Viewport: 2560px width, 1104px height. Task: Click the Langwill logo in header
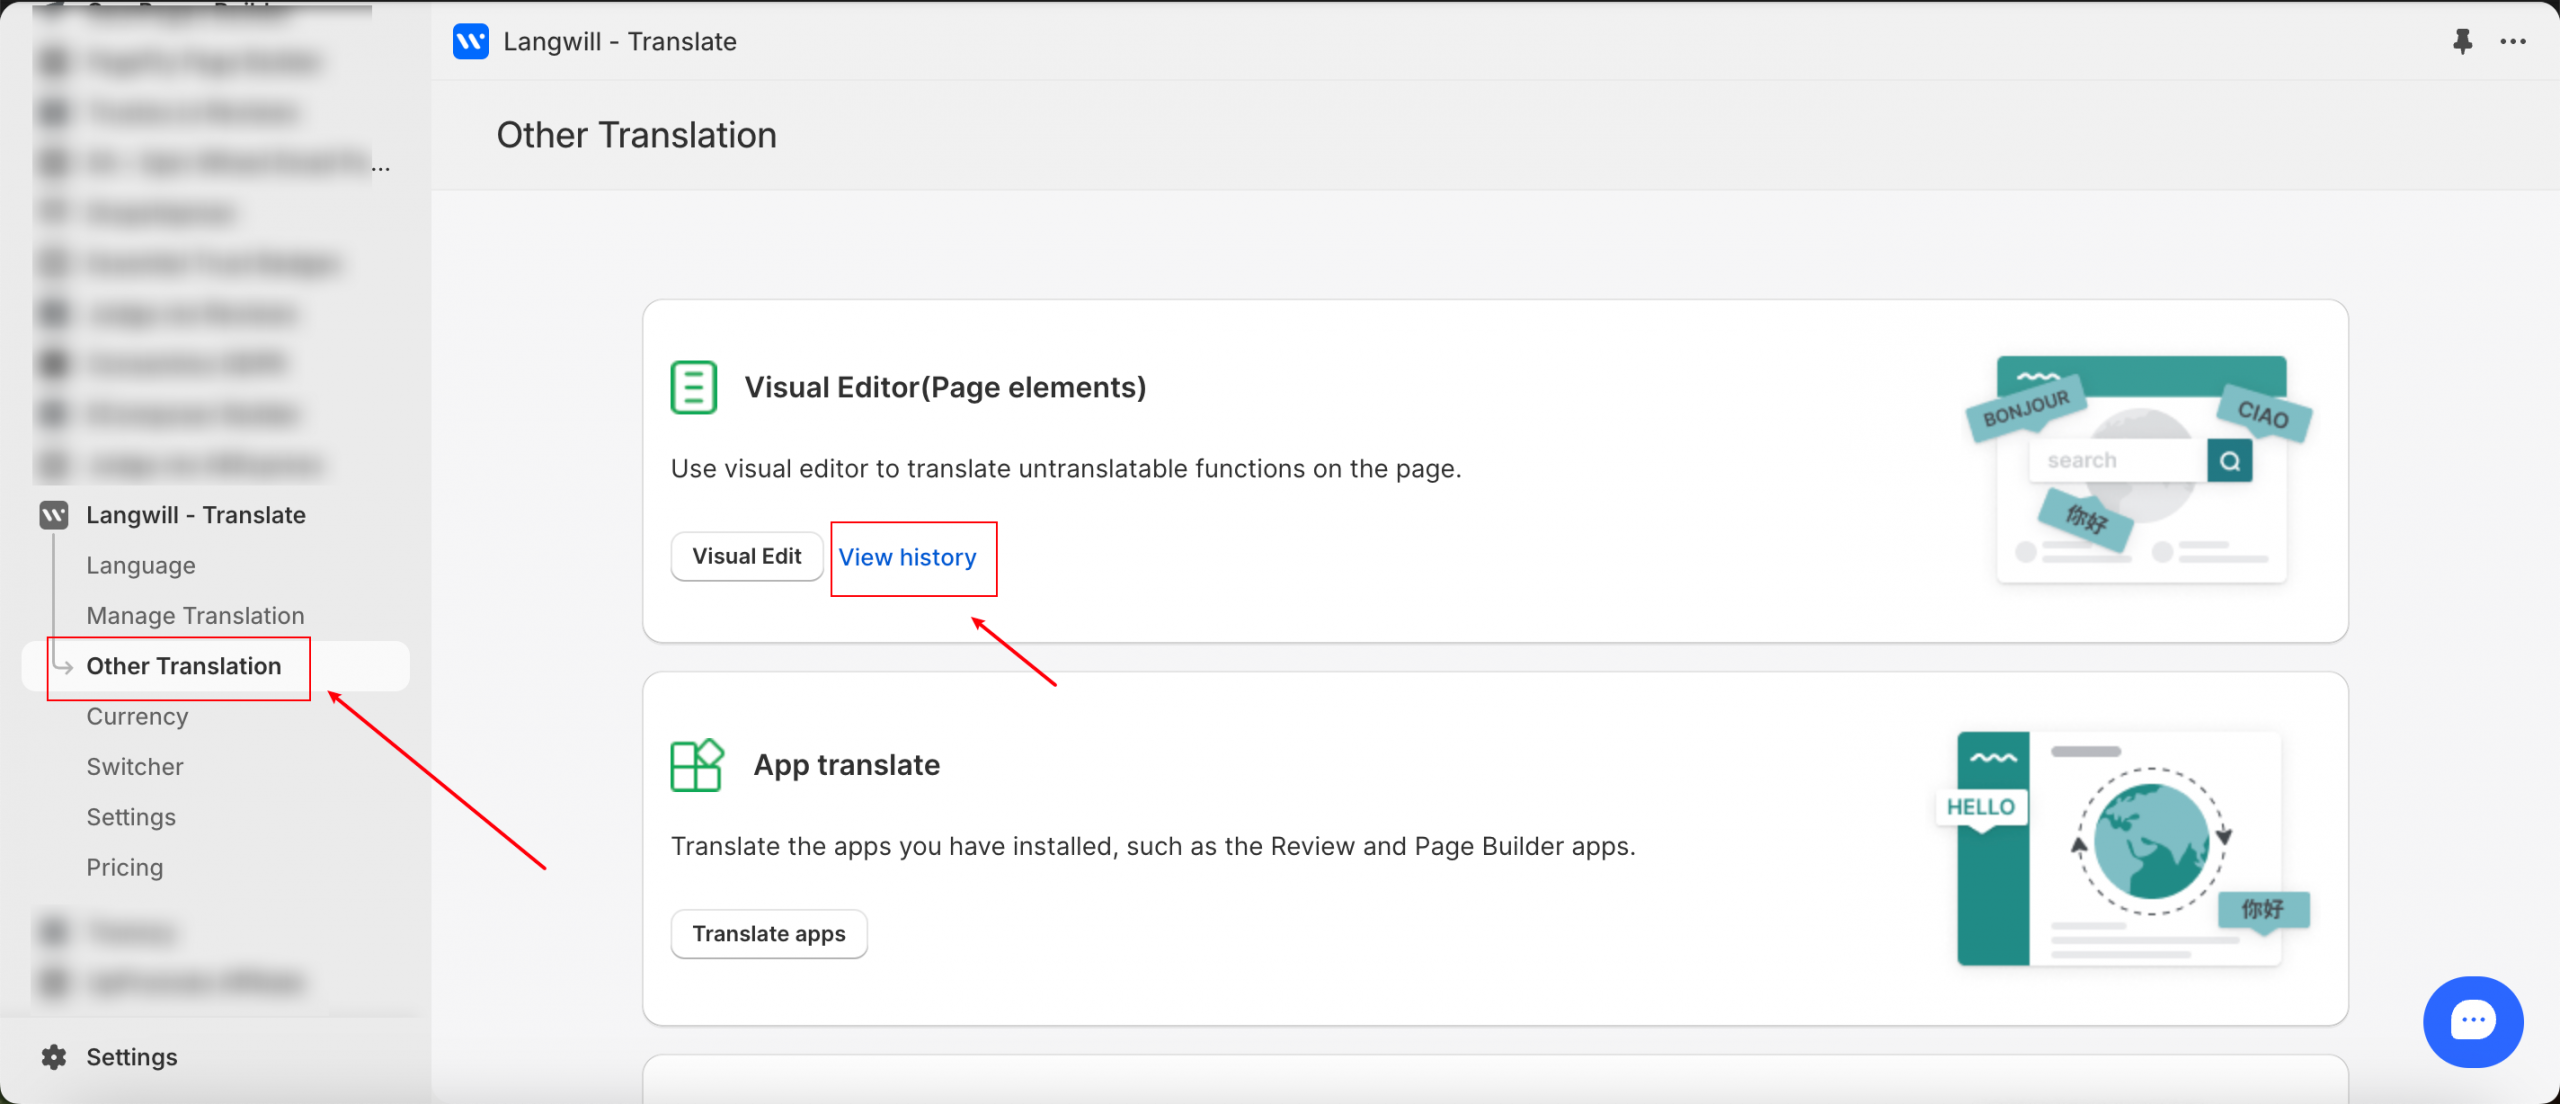coord(471,41)
